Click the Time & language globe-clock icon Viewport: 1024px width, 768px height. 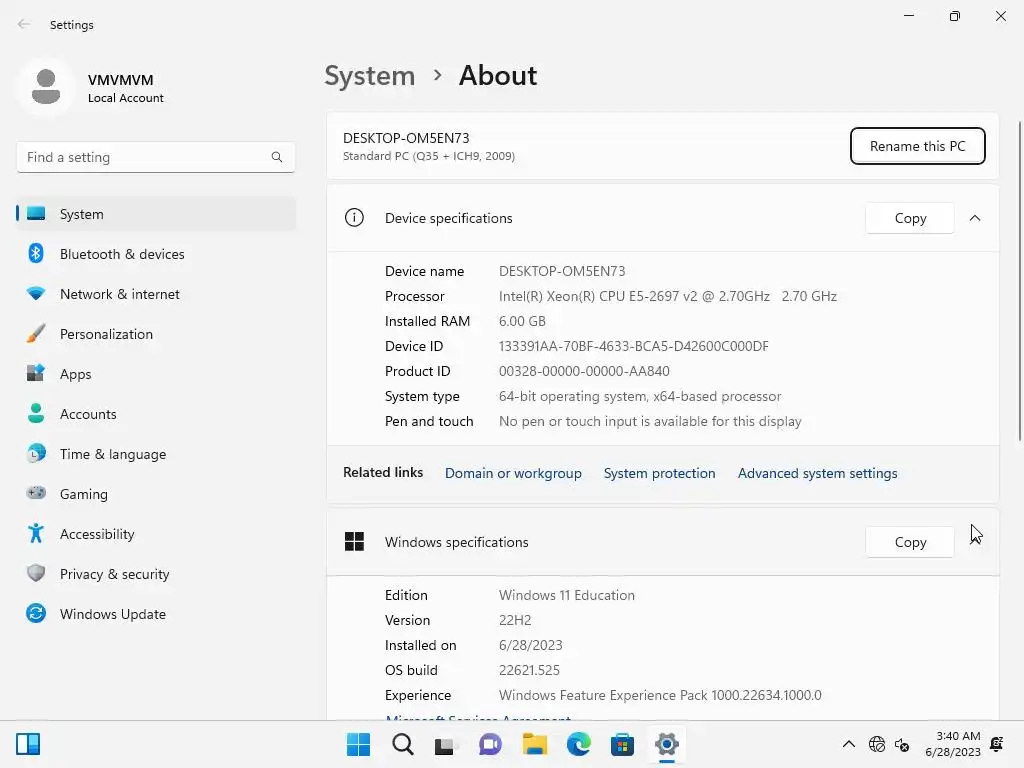tap(36, 453)
